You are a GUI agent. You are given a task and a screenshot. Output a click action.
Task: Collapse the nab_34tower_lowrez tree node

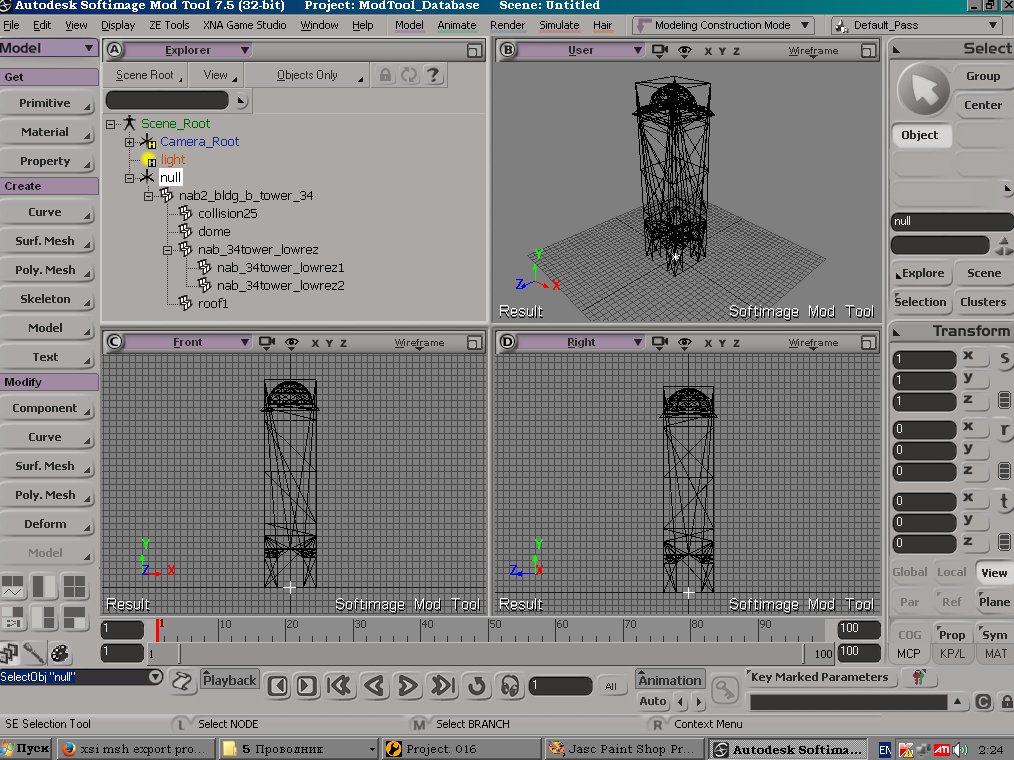pos(167,250)
